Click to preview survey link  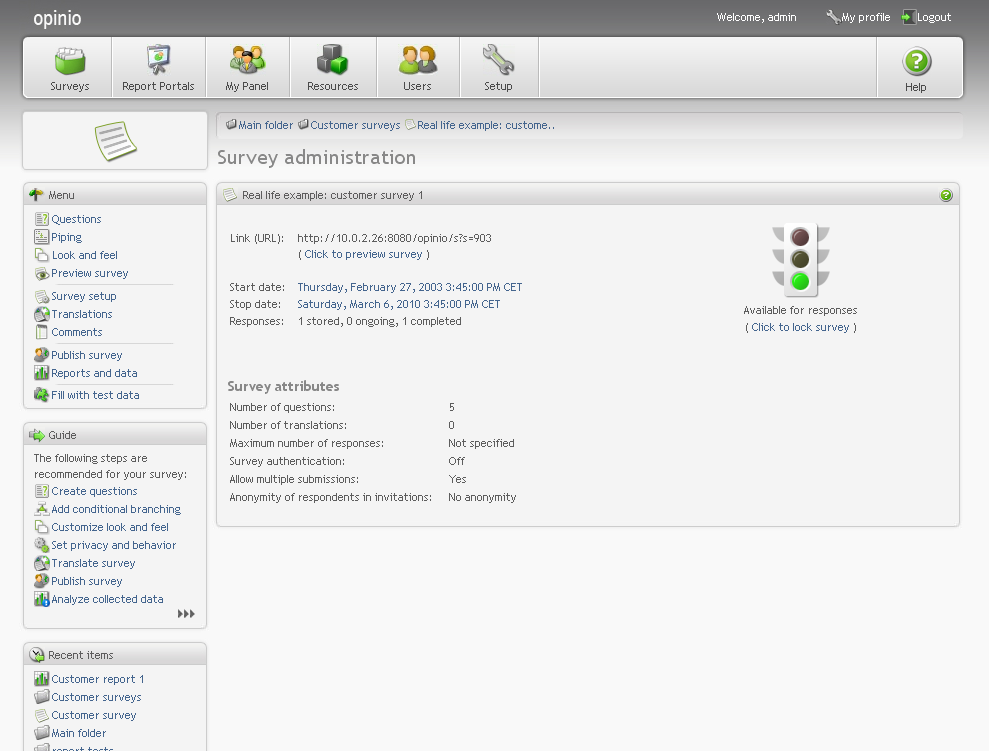click(363, 254)
